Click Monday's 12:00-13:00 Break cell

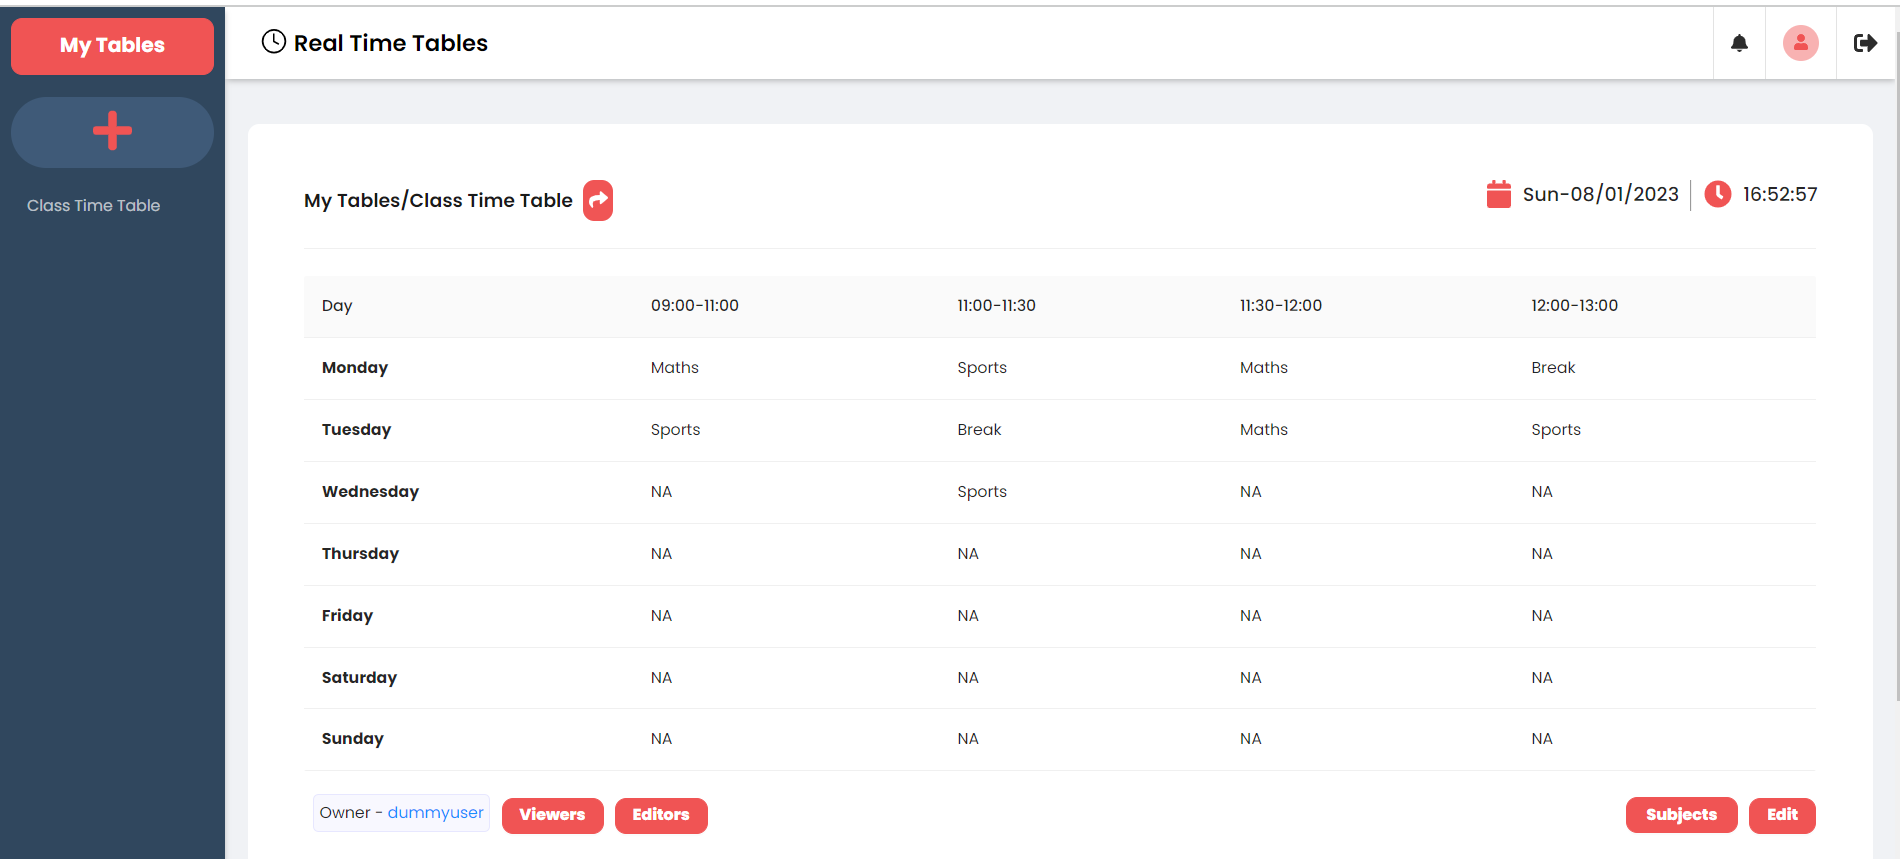[x=1553, y=368]
